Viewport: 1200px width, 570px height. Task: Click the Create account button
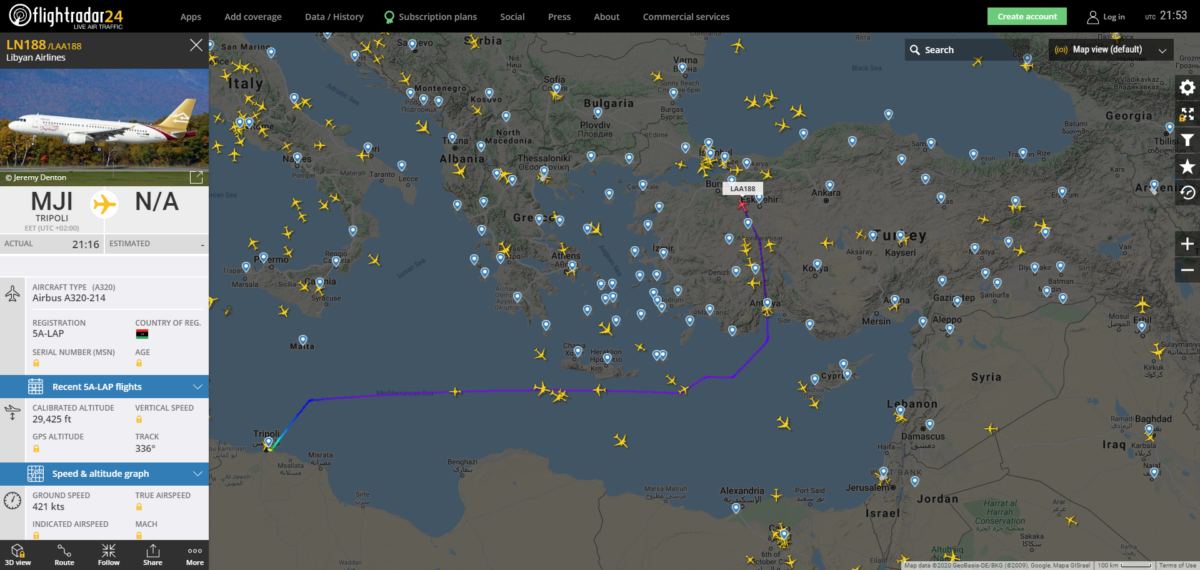click(x=1027, y=16)
